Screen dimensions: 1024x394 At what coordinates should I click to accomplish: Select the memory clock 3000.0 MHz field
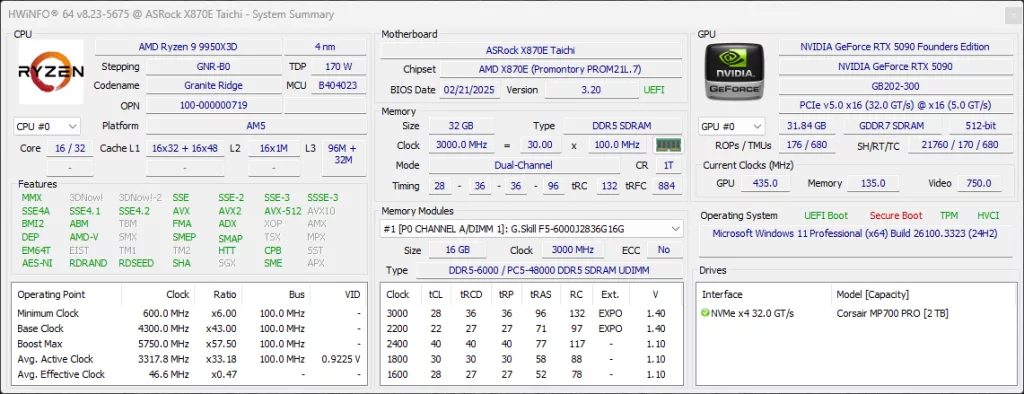click(461, 145)
